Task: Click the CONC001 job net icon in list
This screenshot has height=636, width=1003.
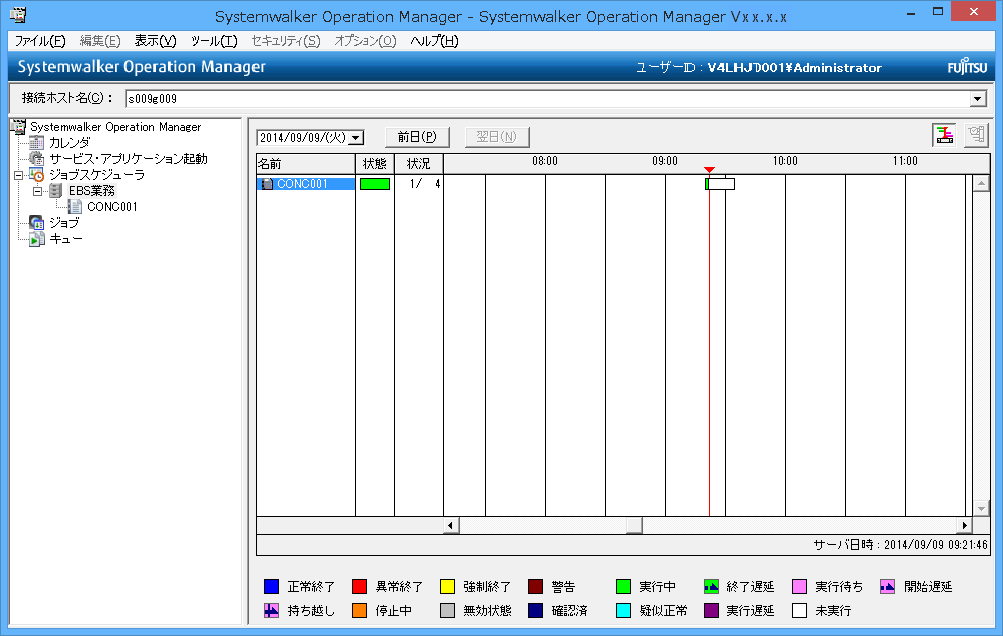Action: tap(267, 184)
